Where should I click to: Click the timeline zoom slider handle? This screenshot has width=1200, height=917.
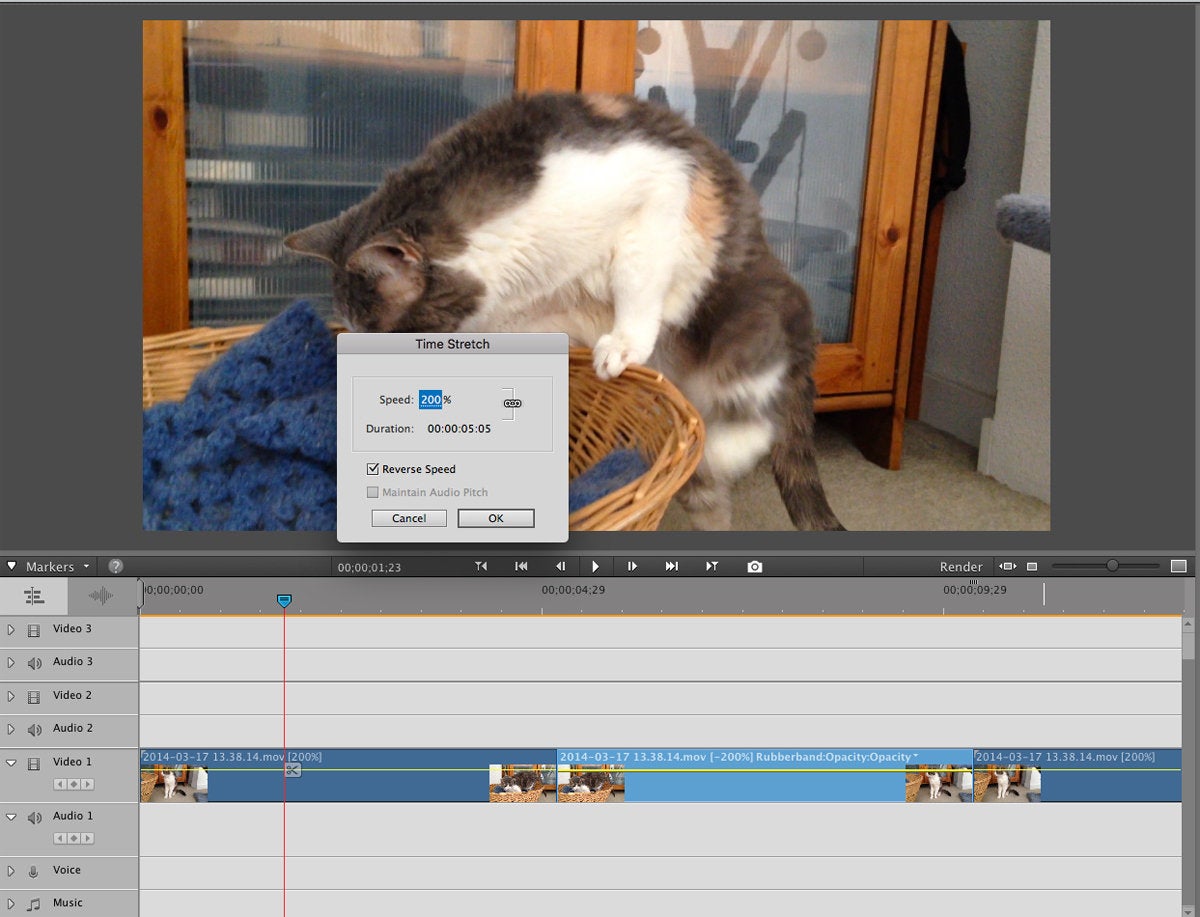(1112, 566)
